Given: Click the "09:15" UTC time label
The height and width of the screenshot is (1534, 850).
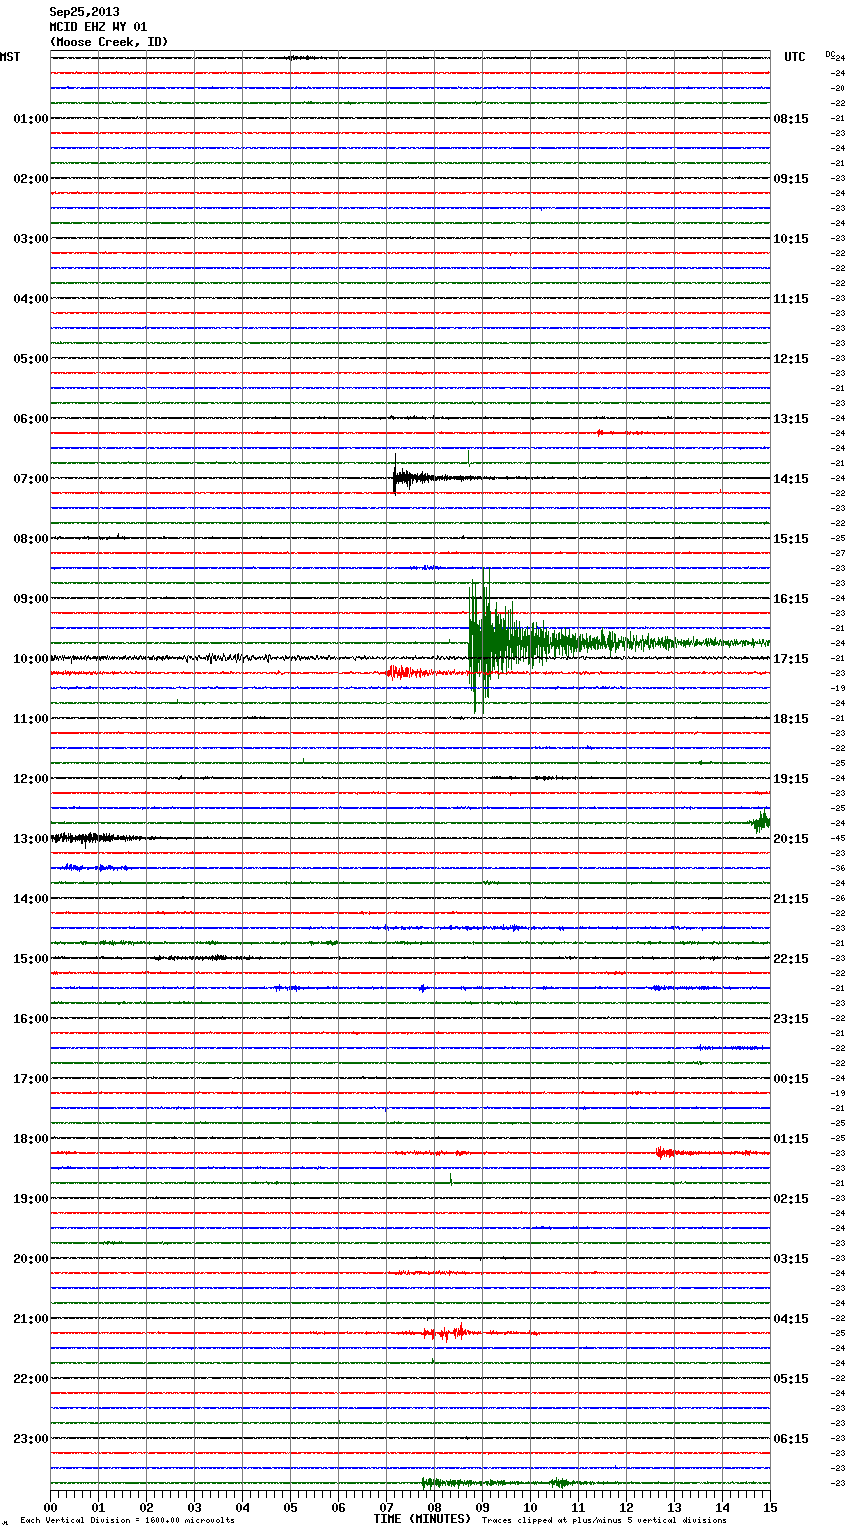Looking at the screenshot, I should click(x=791, y=179).
